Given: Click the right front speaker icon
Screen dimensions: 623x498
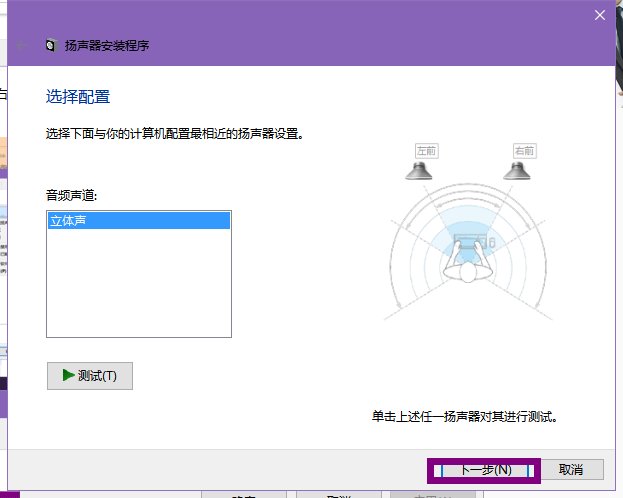Looking at the screenshot, I should (517, 171).
